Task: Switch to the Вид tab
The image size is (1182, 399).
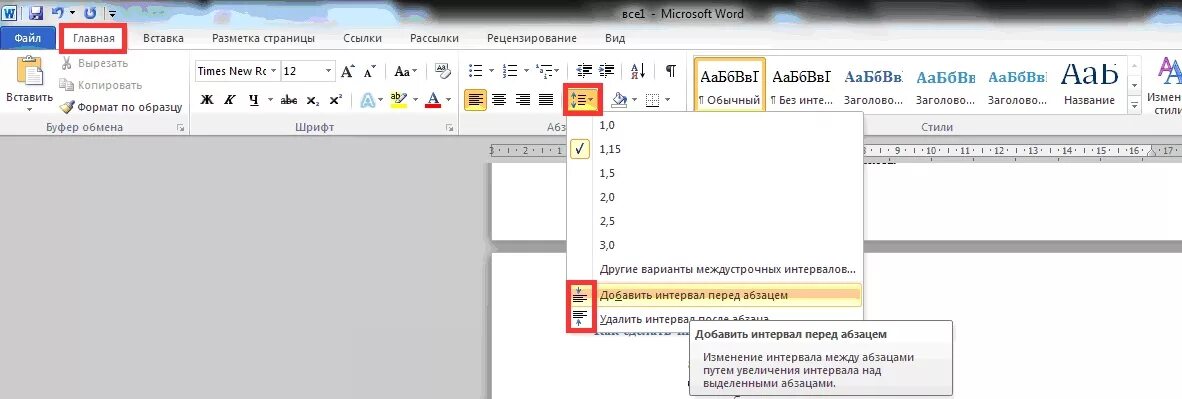Action: tap(615, 38)
